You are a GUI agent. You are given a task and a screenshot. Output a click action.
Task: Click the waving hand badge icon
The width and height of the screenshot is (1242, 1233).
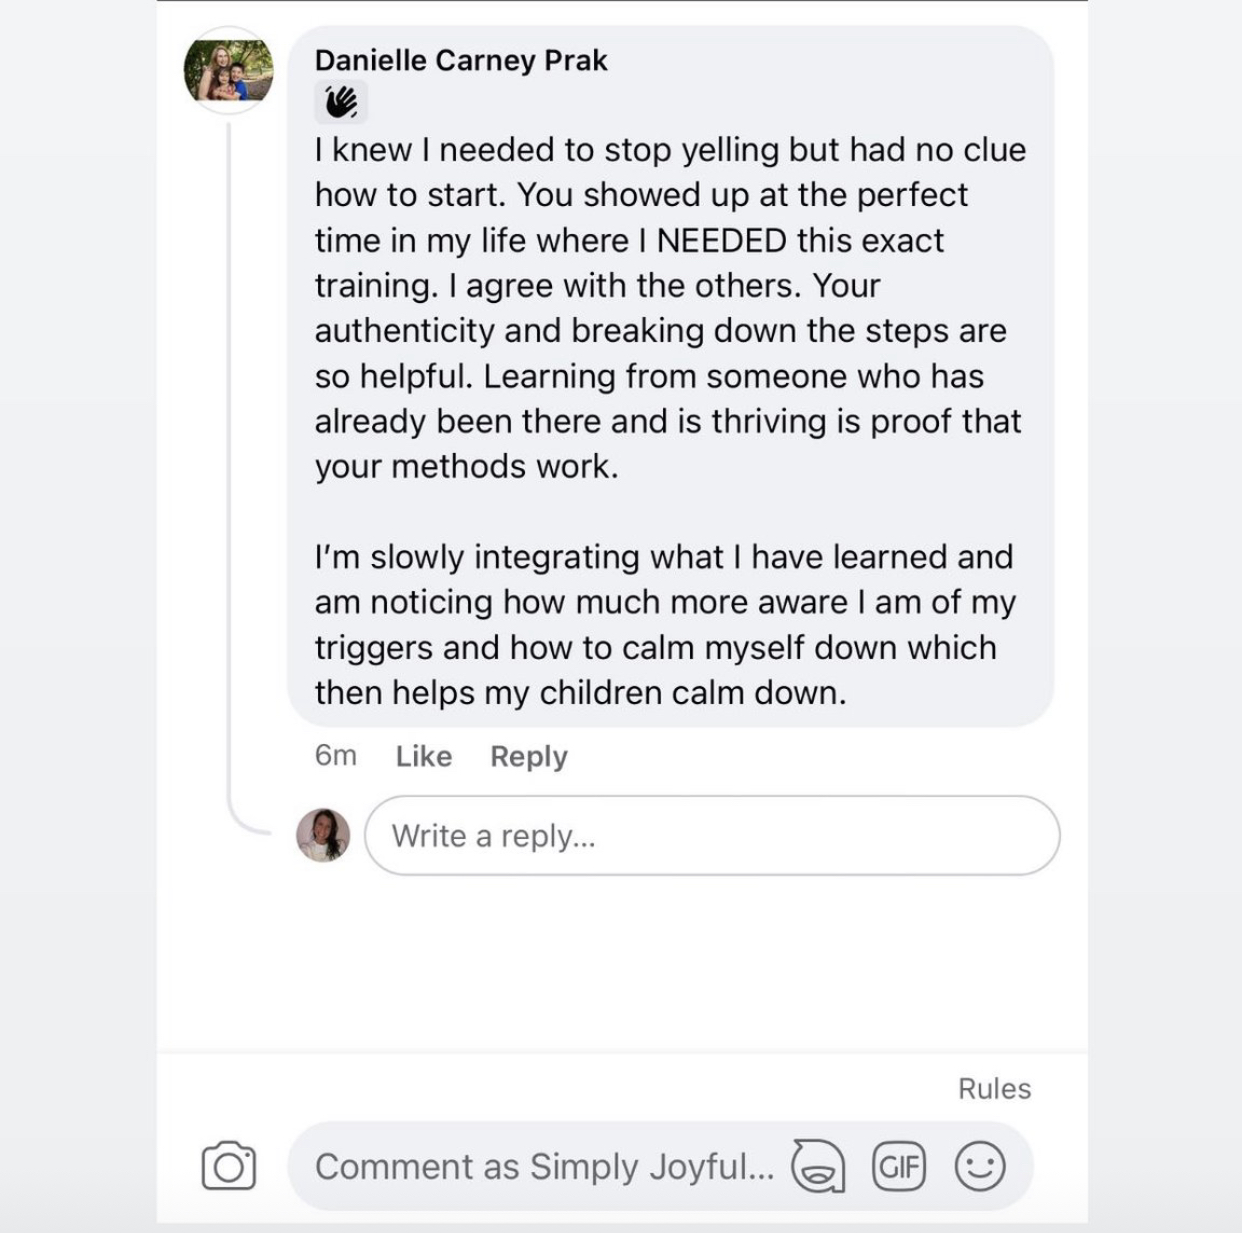341,101
